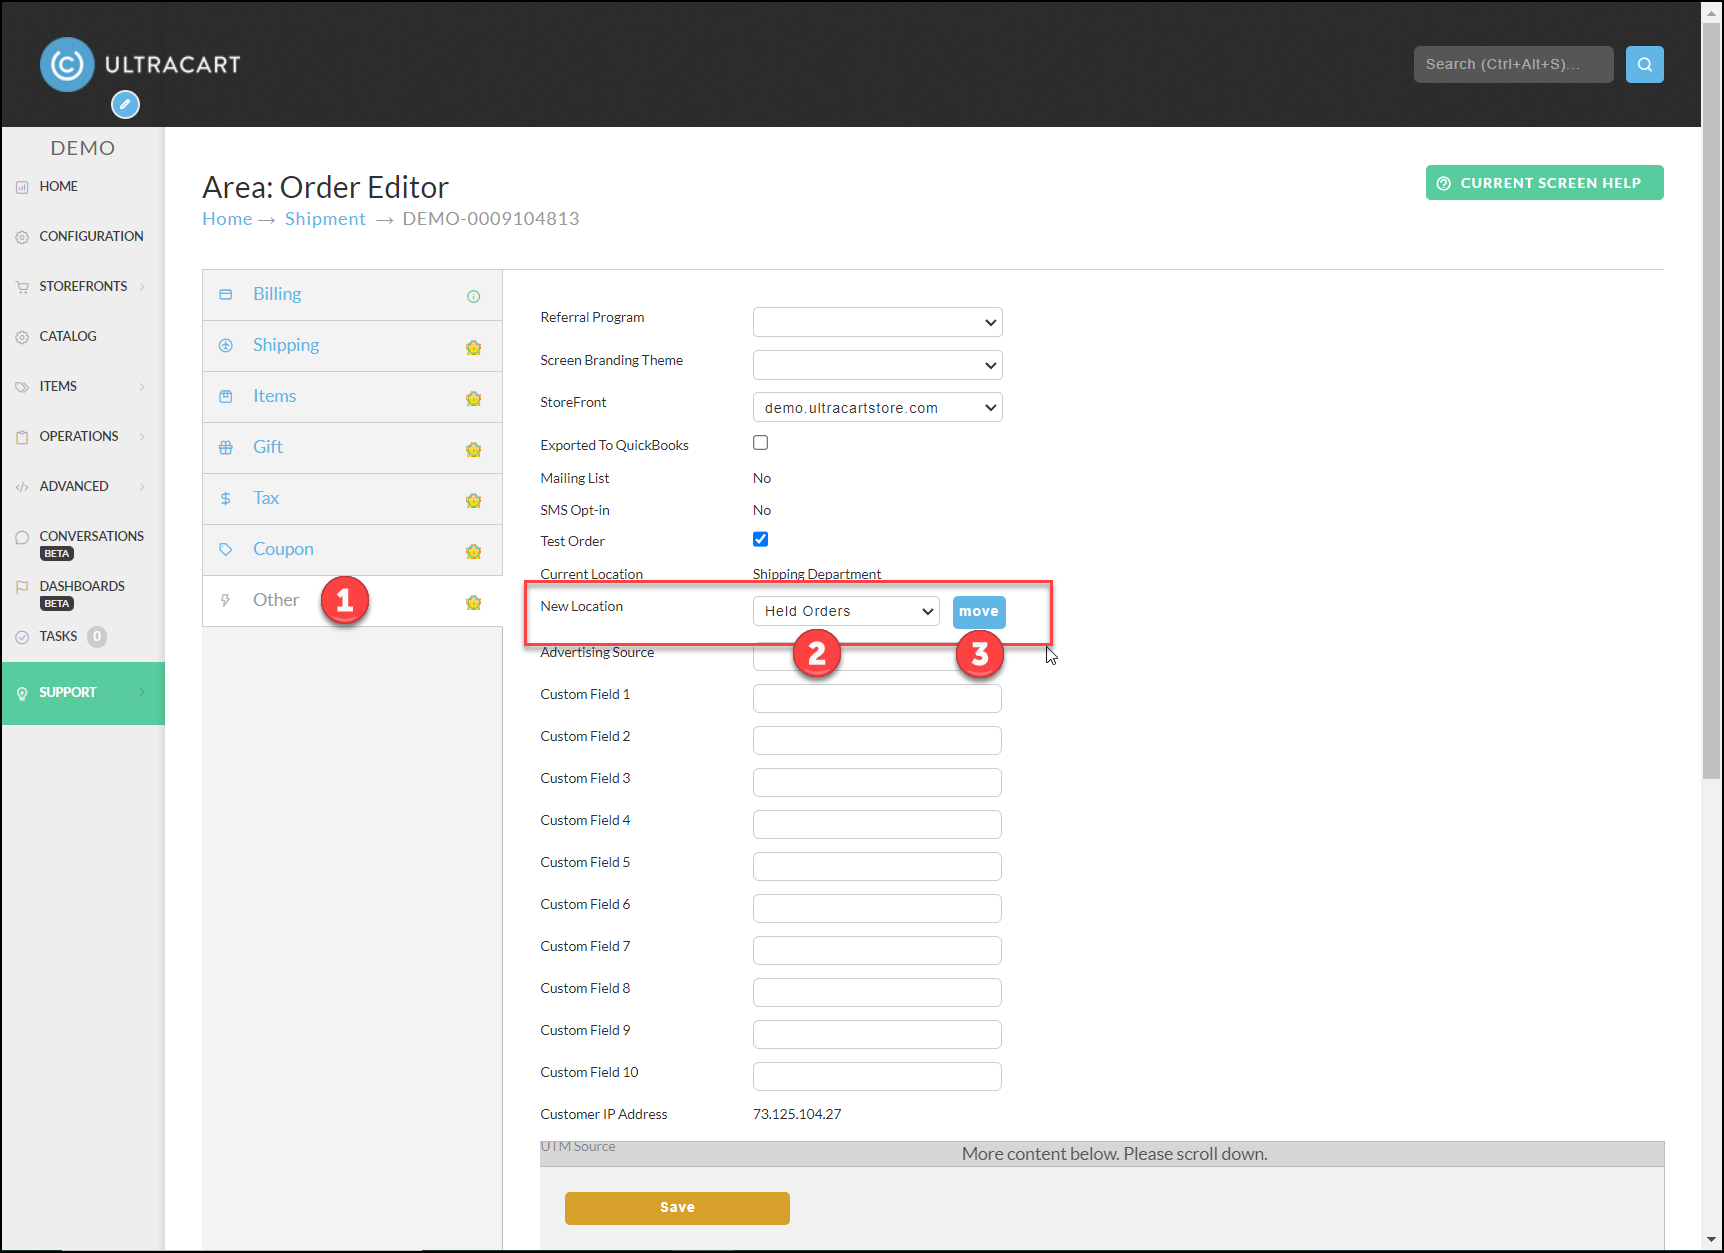The image size is (1724, 1253).
Task: Click the Coupon row status badge icon
Action: coord(474,551)
